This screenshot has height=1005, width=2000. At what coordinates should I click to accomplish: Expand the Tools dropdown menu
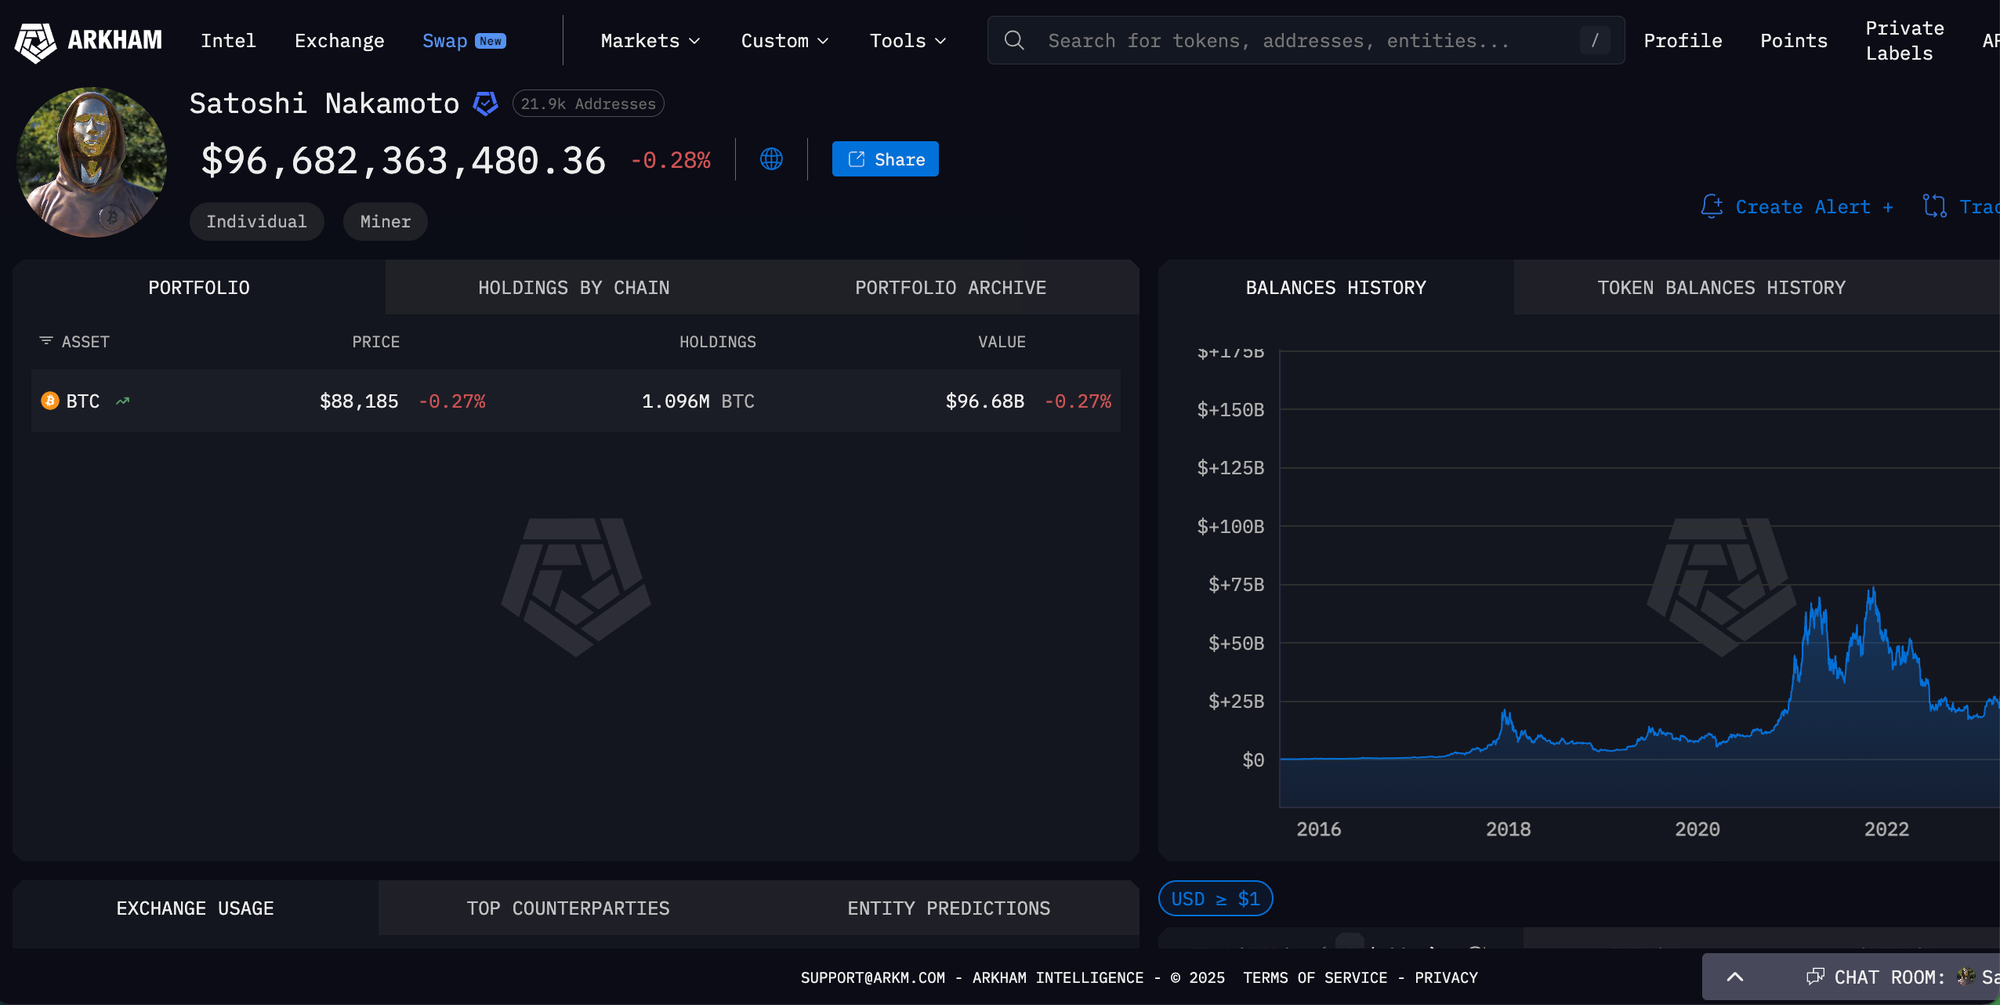[x=907, y=41]
